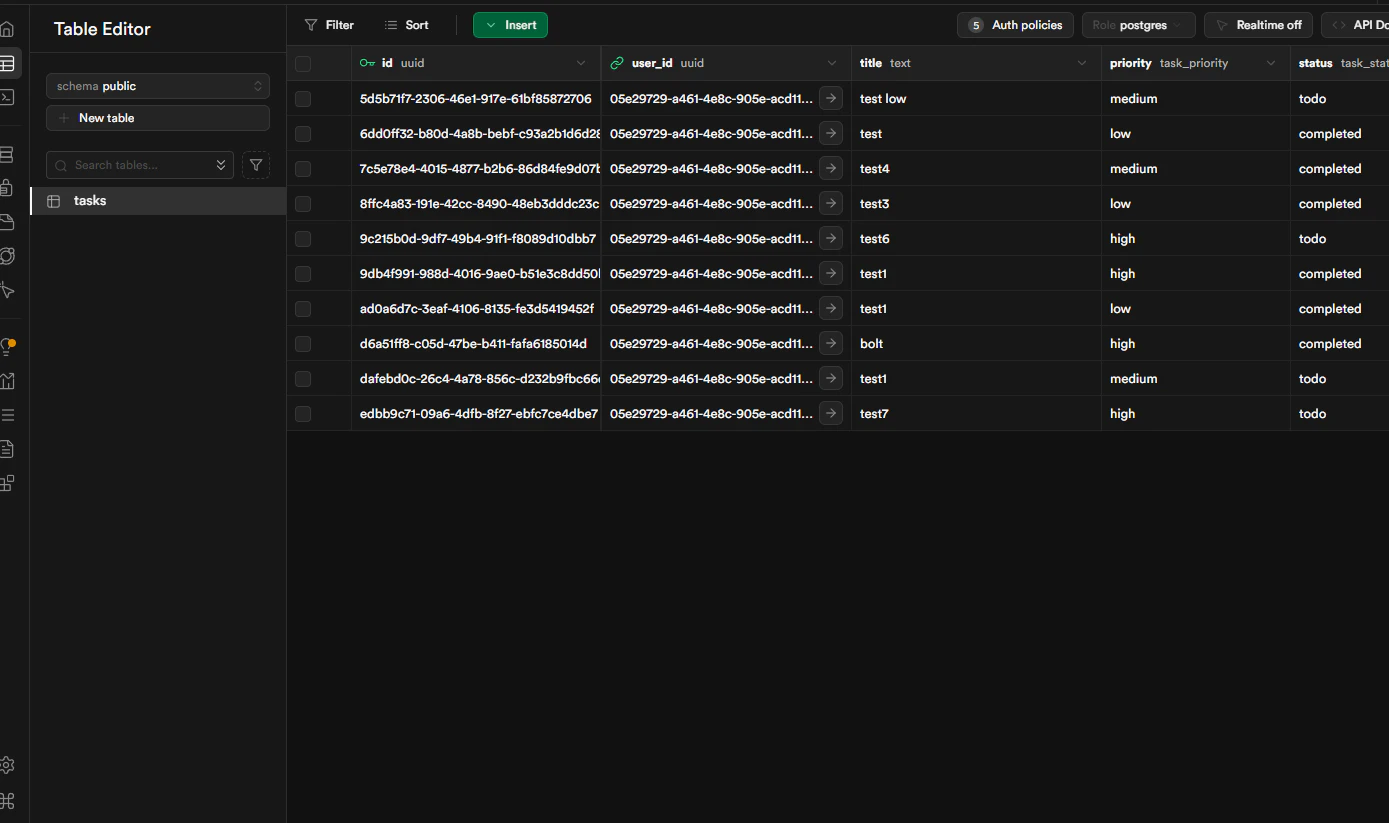Image resolution: width=1389 pixels, height=823 pixels.
Task: Open the API Docs document icon
Action: click(7, 449)
